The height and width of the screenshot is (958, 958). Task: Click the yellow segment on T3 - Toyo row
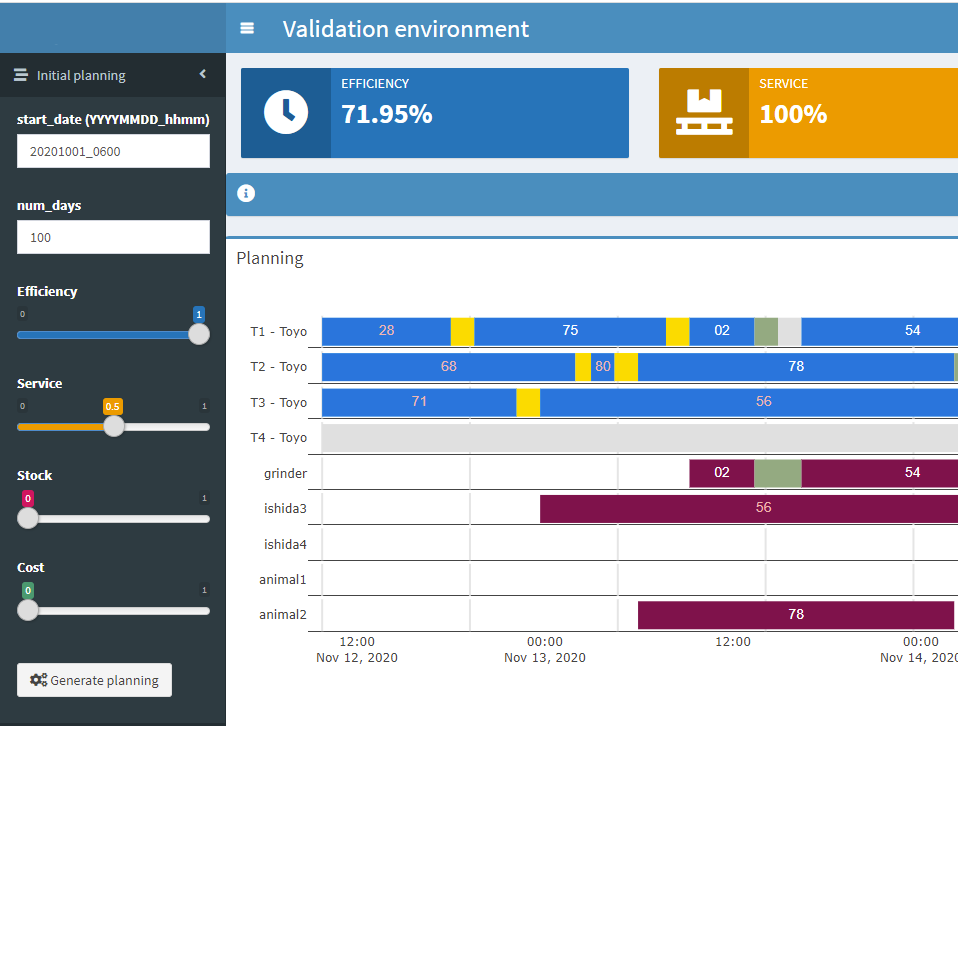pos(528,401)
